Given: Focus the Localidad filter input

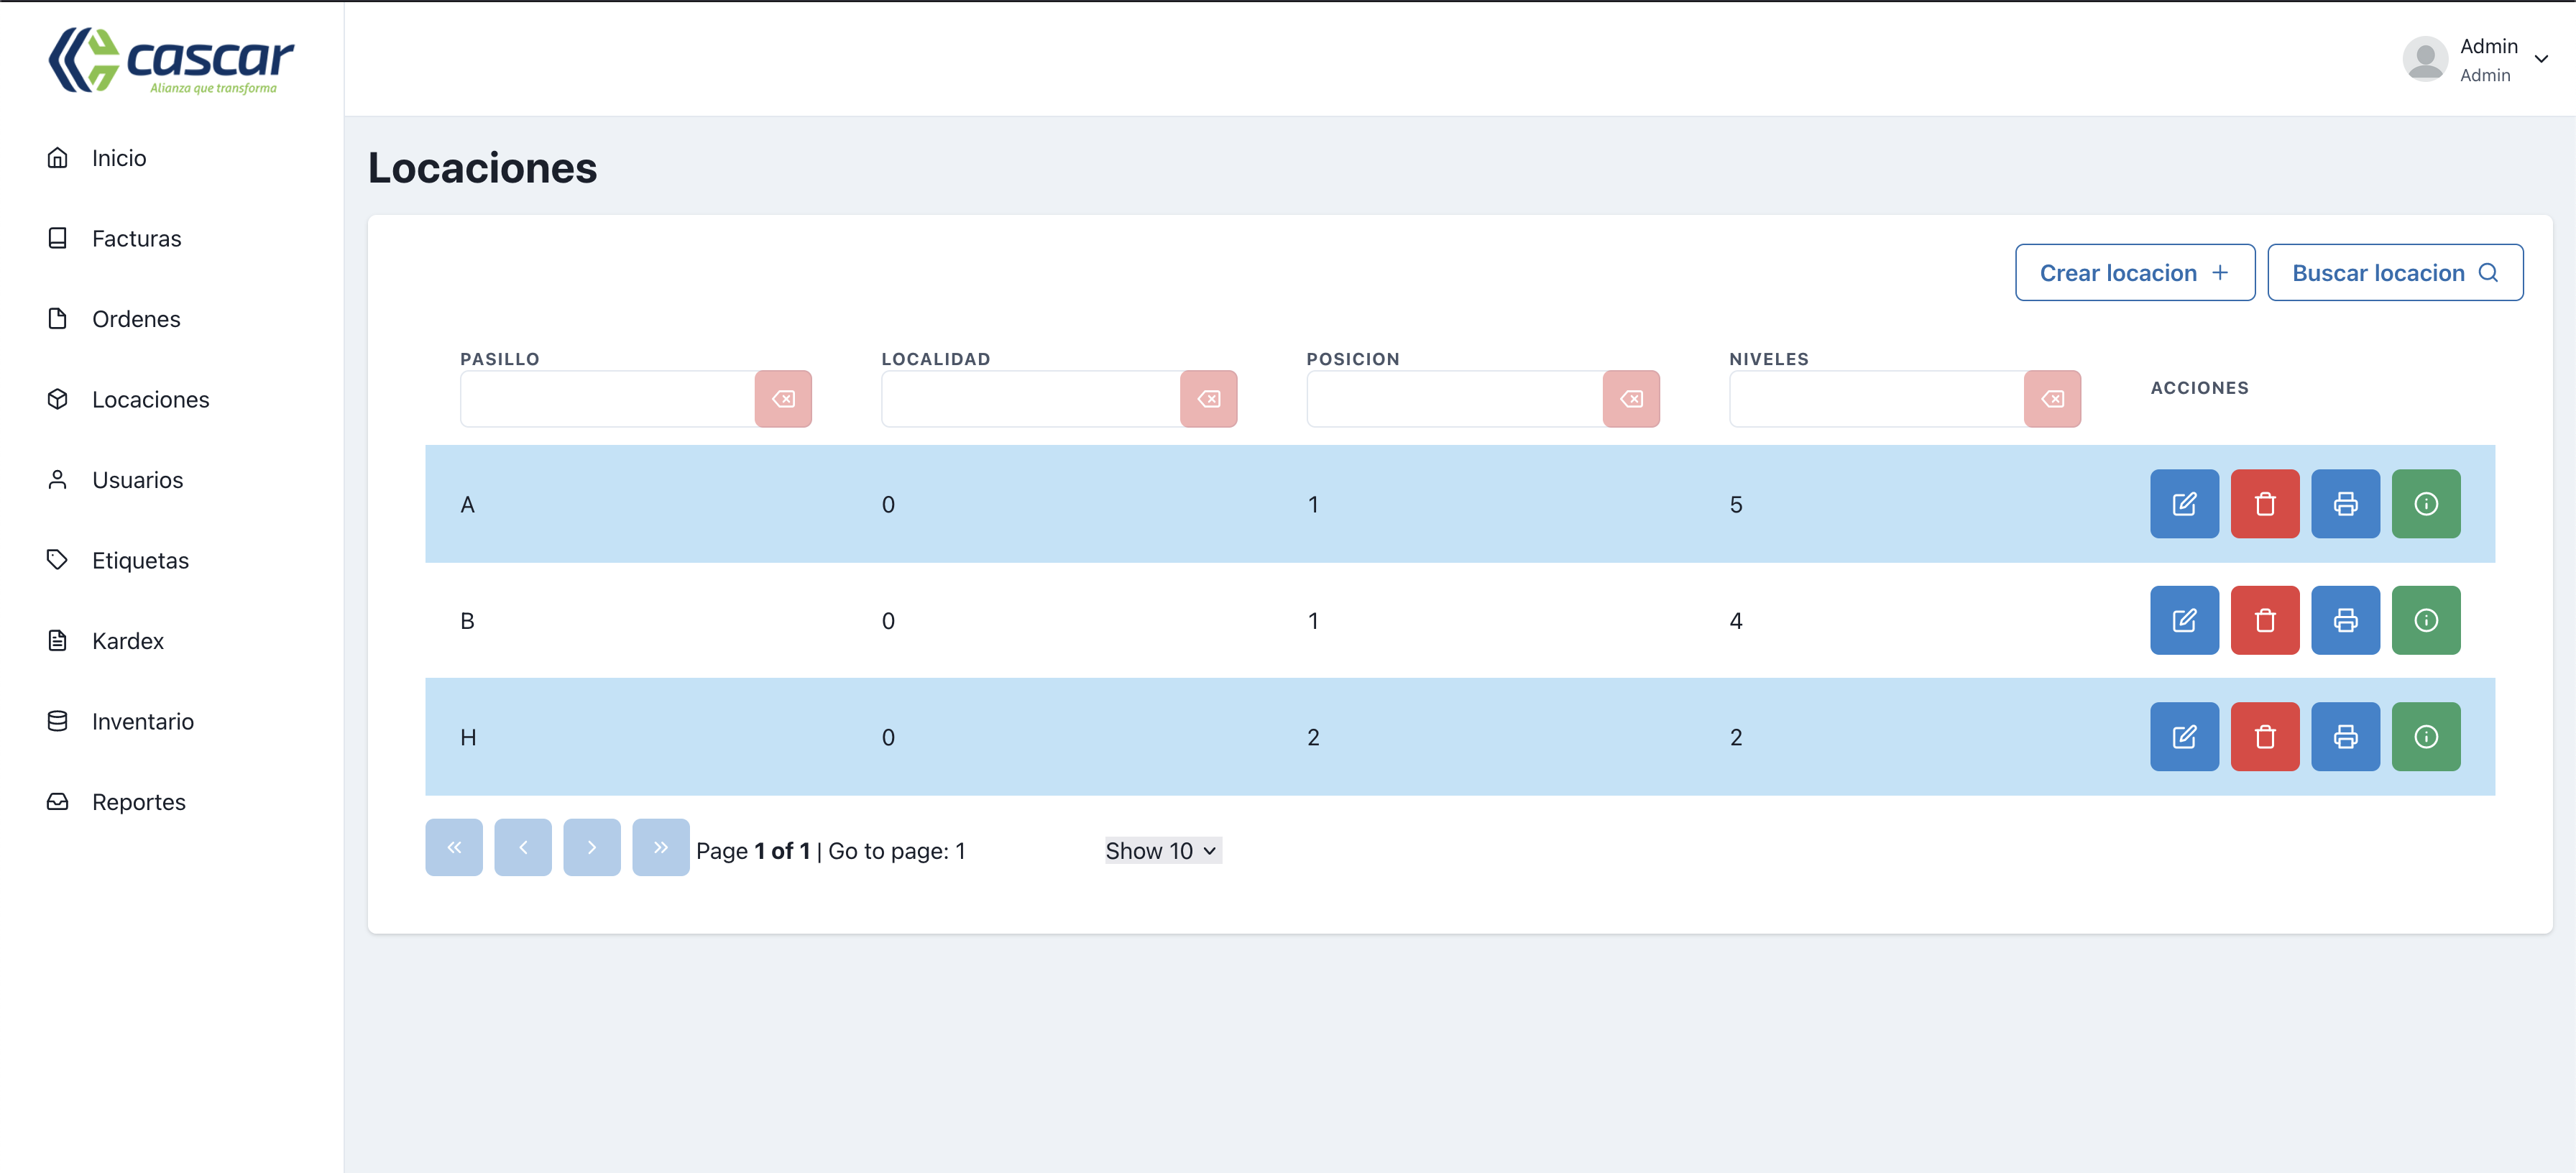Looking at the screenshot, I should coord(1030,399).
